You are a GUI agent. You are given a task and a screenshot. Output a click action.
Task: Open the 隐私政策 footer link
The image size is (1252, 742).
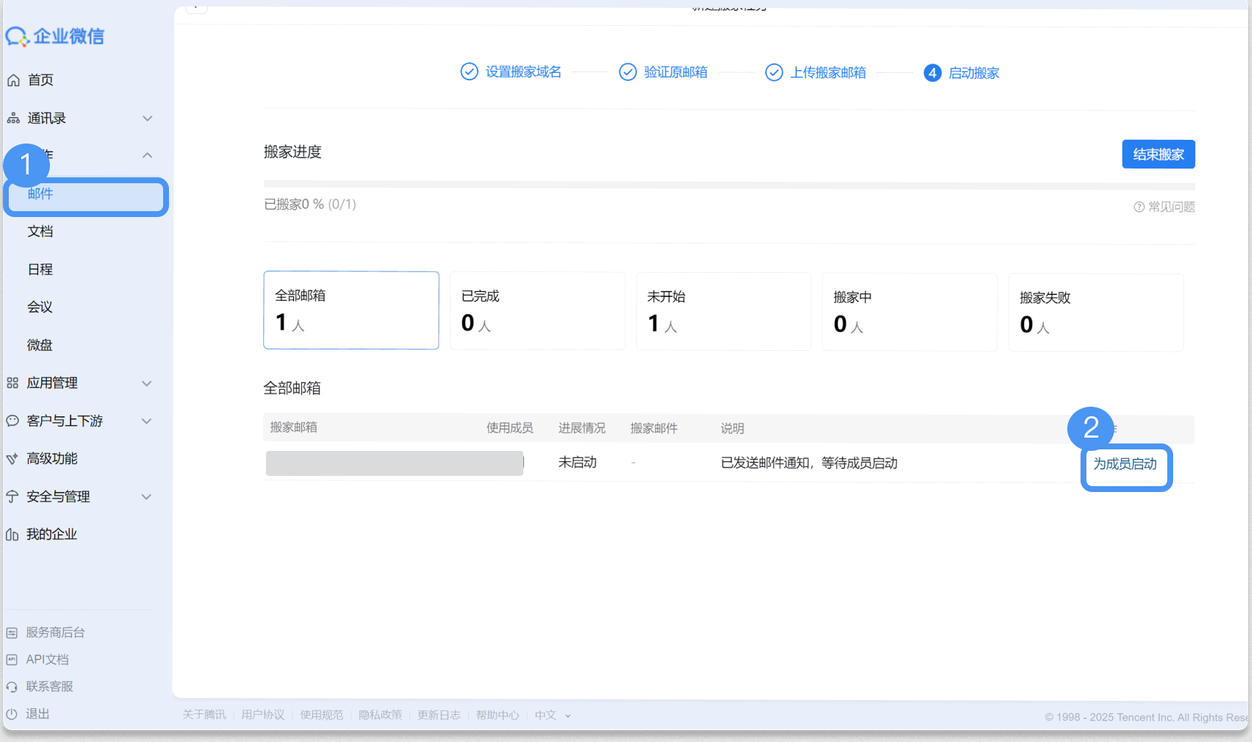click(380, 715)
